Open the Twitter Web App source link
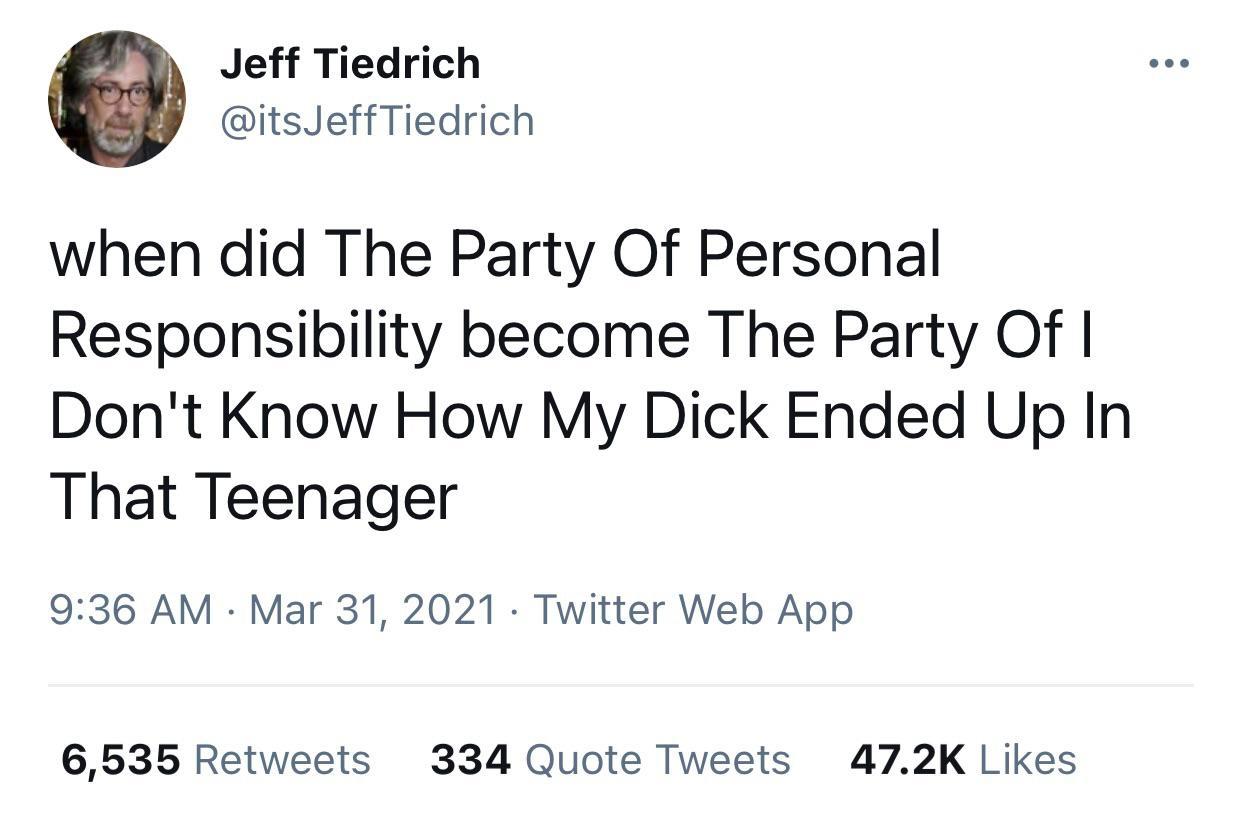Viewport: 1242px width, 823px height. (693, 609)
